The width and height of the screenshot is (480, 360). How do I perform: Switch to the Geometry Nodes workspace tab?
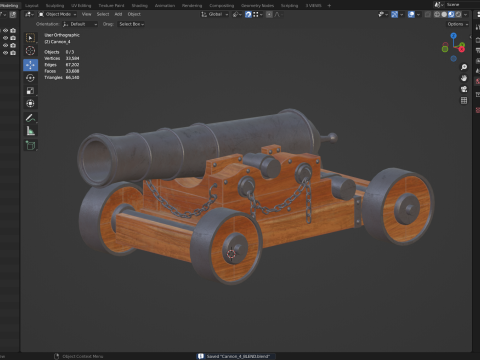click(x=257, y=5)
